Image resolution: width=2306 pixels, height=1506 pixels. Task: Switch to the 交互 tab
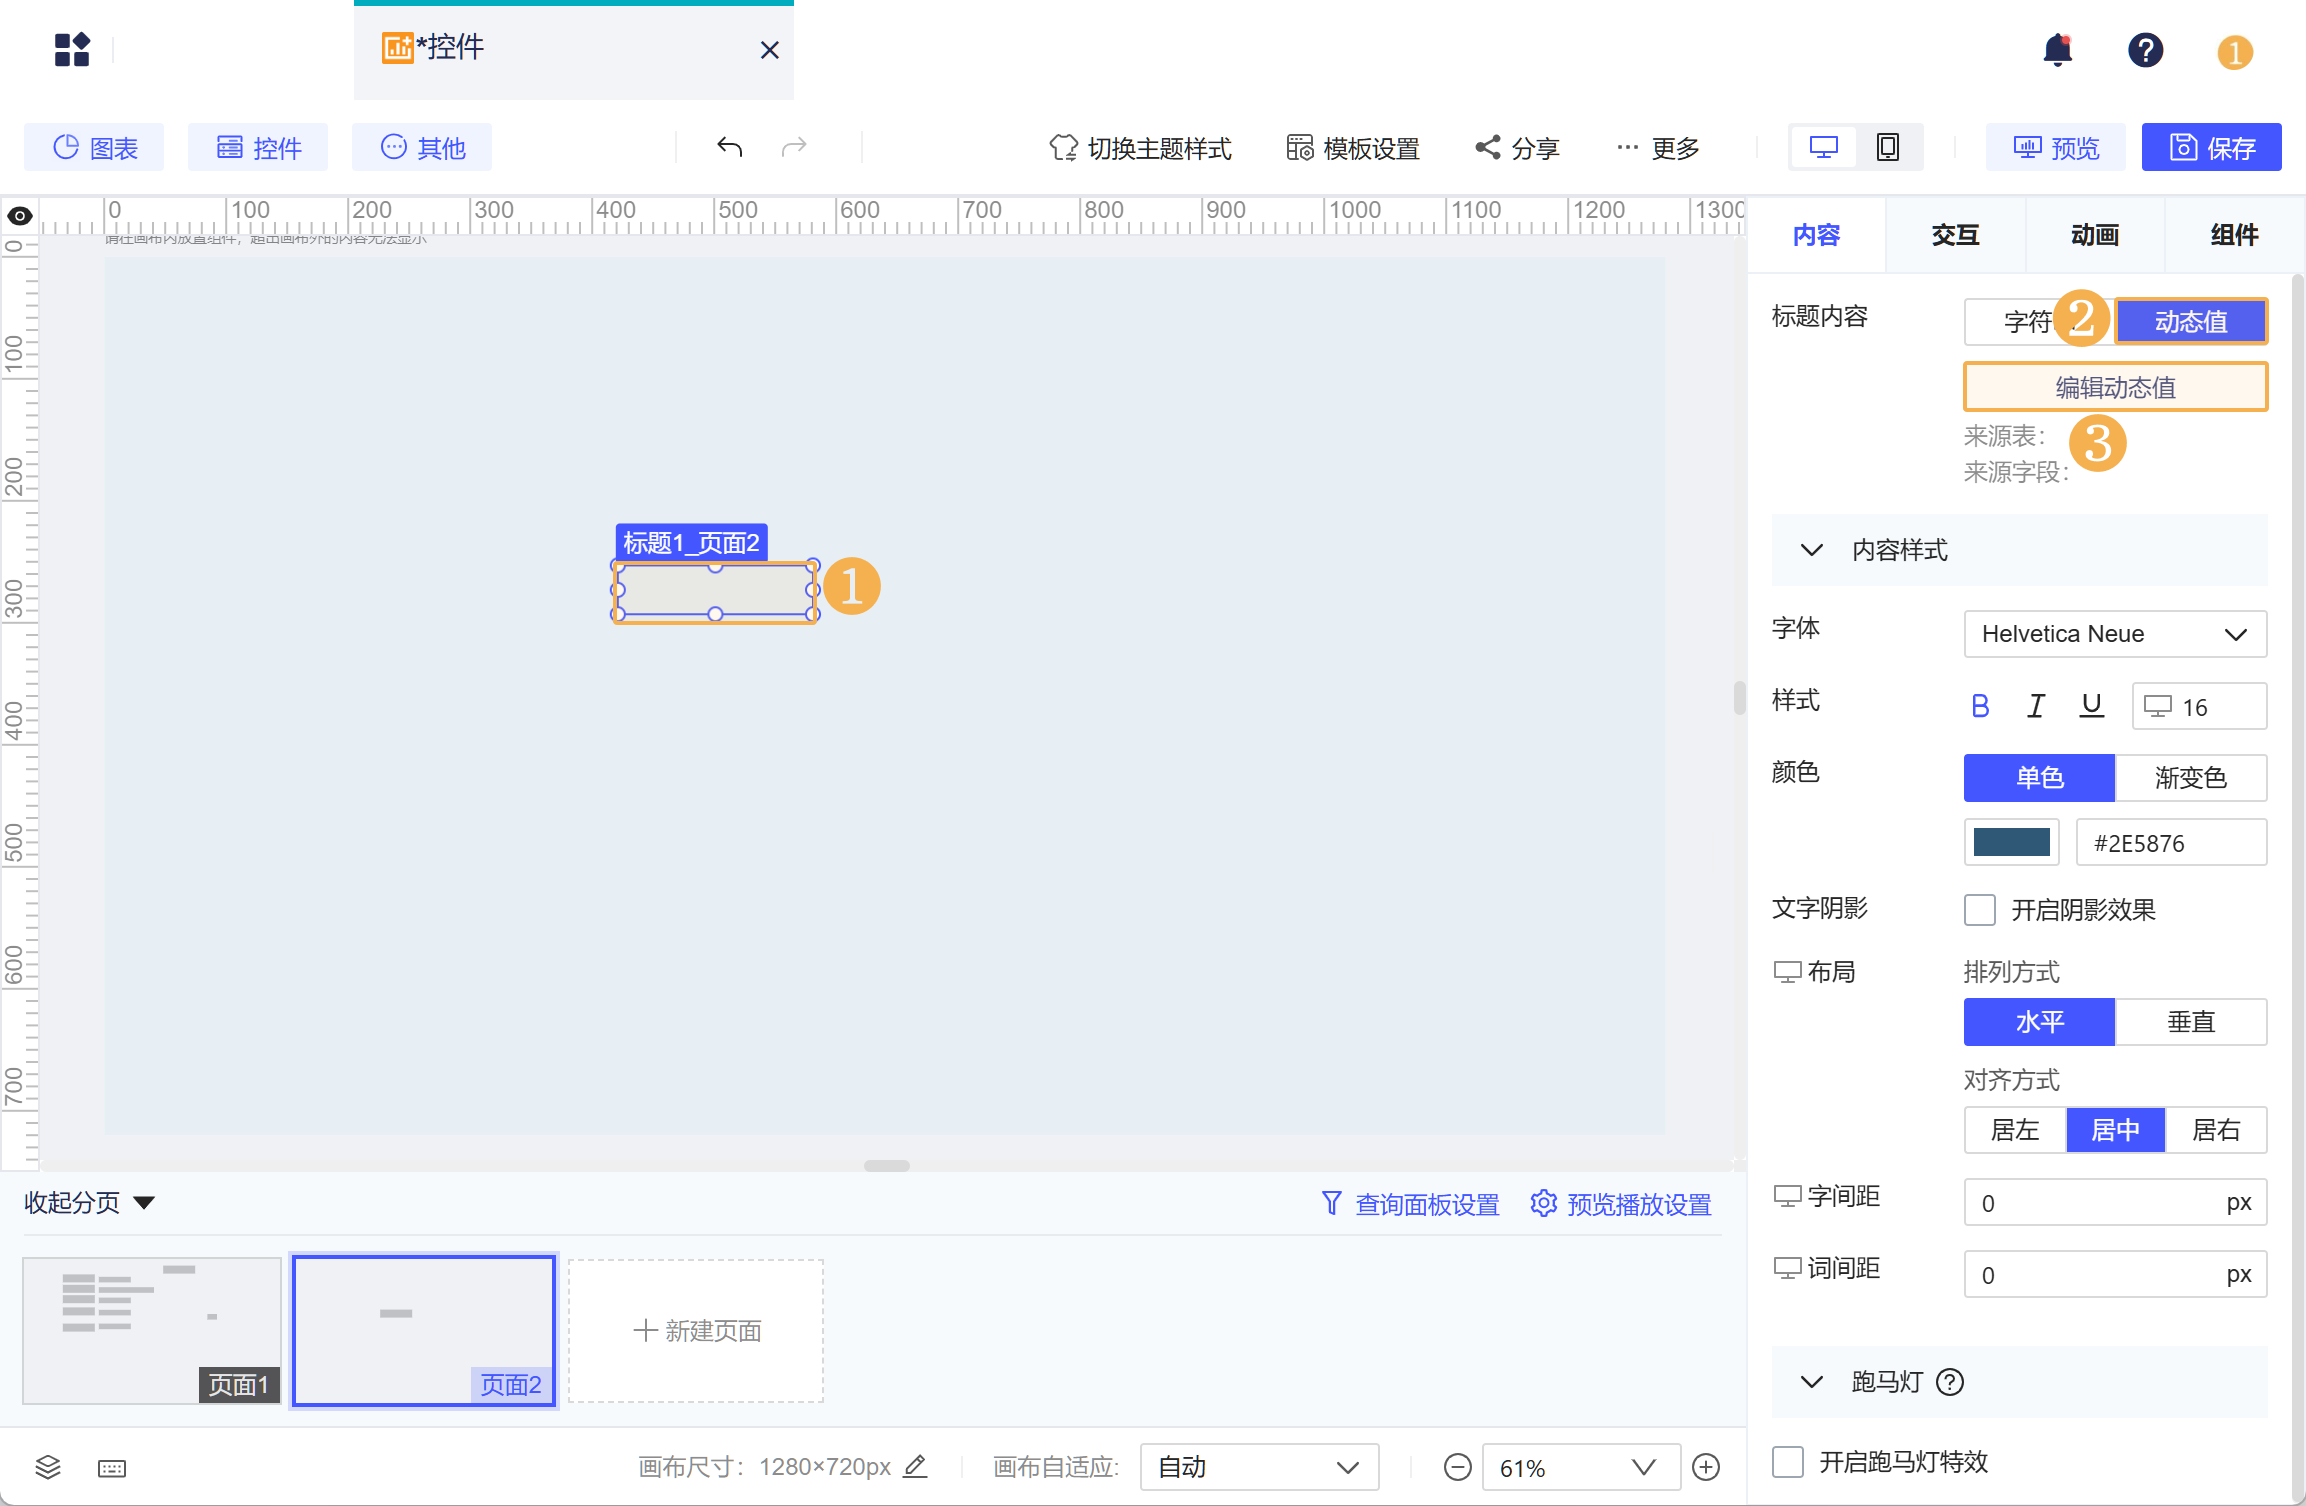(1955, 235)
